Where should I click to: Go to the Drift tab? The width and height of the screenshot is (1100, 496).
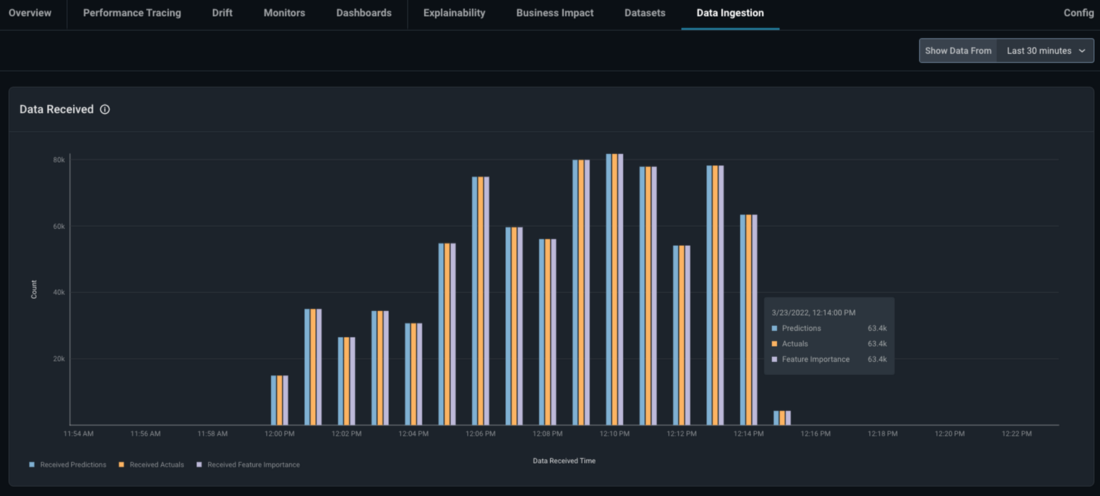[x=222, y=13]
